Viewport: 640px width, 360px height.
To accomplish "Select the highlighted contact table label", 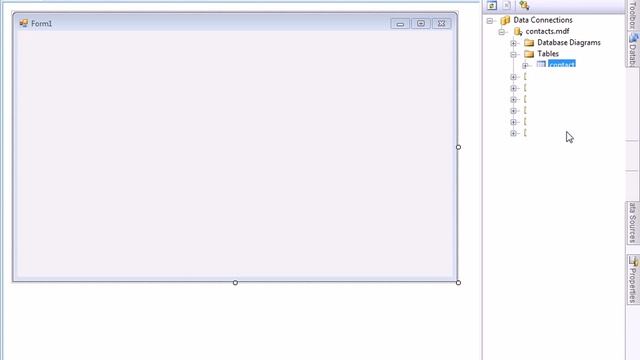I will [562, 64].
